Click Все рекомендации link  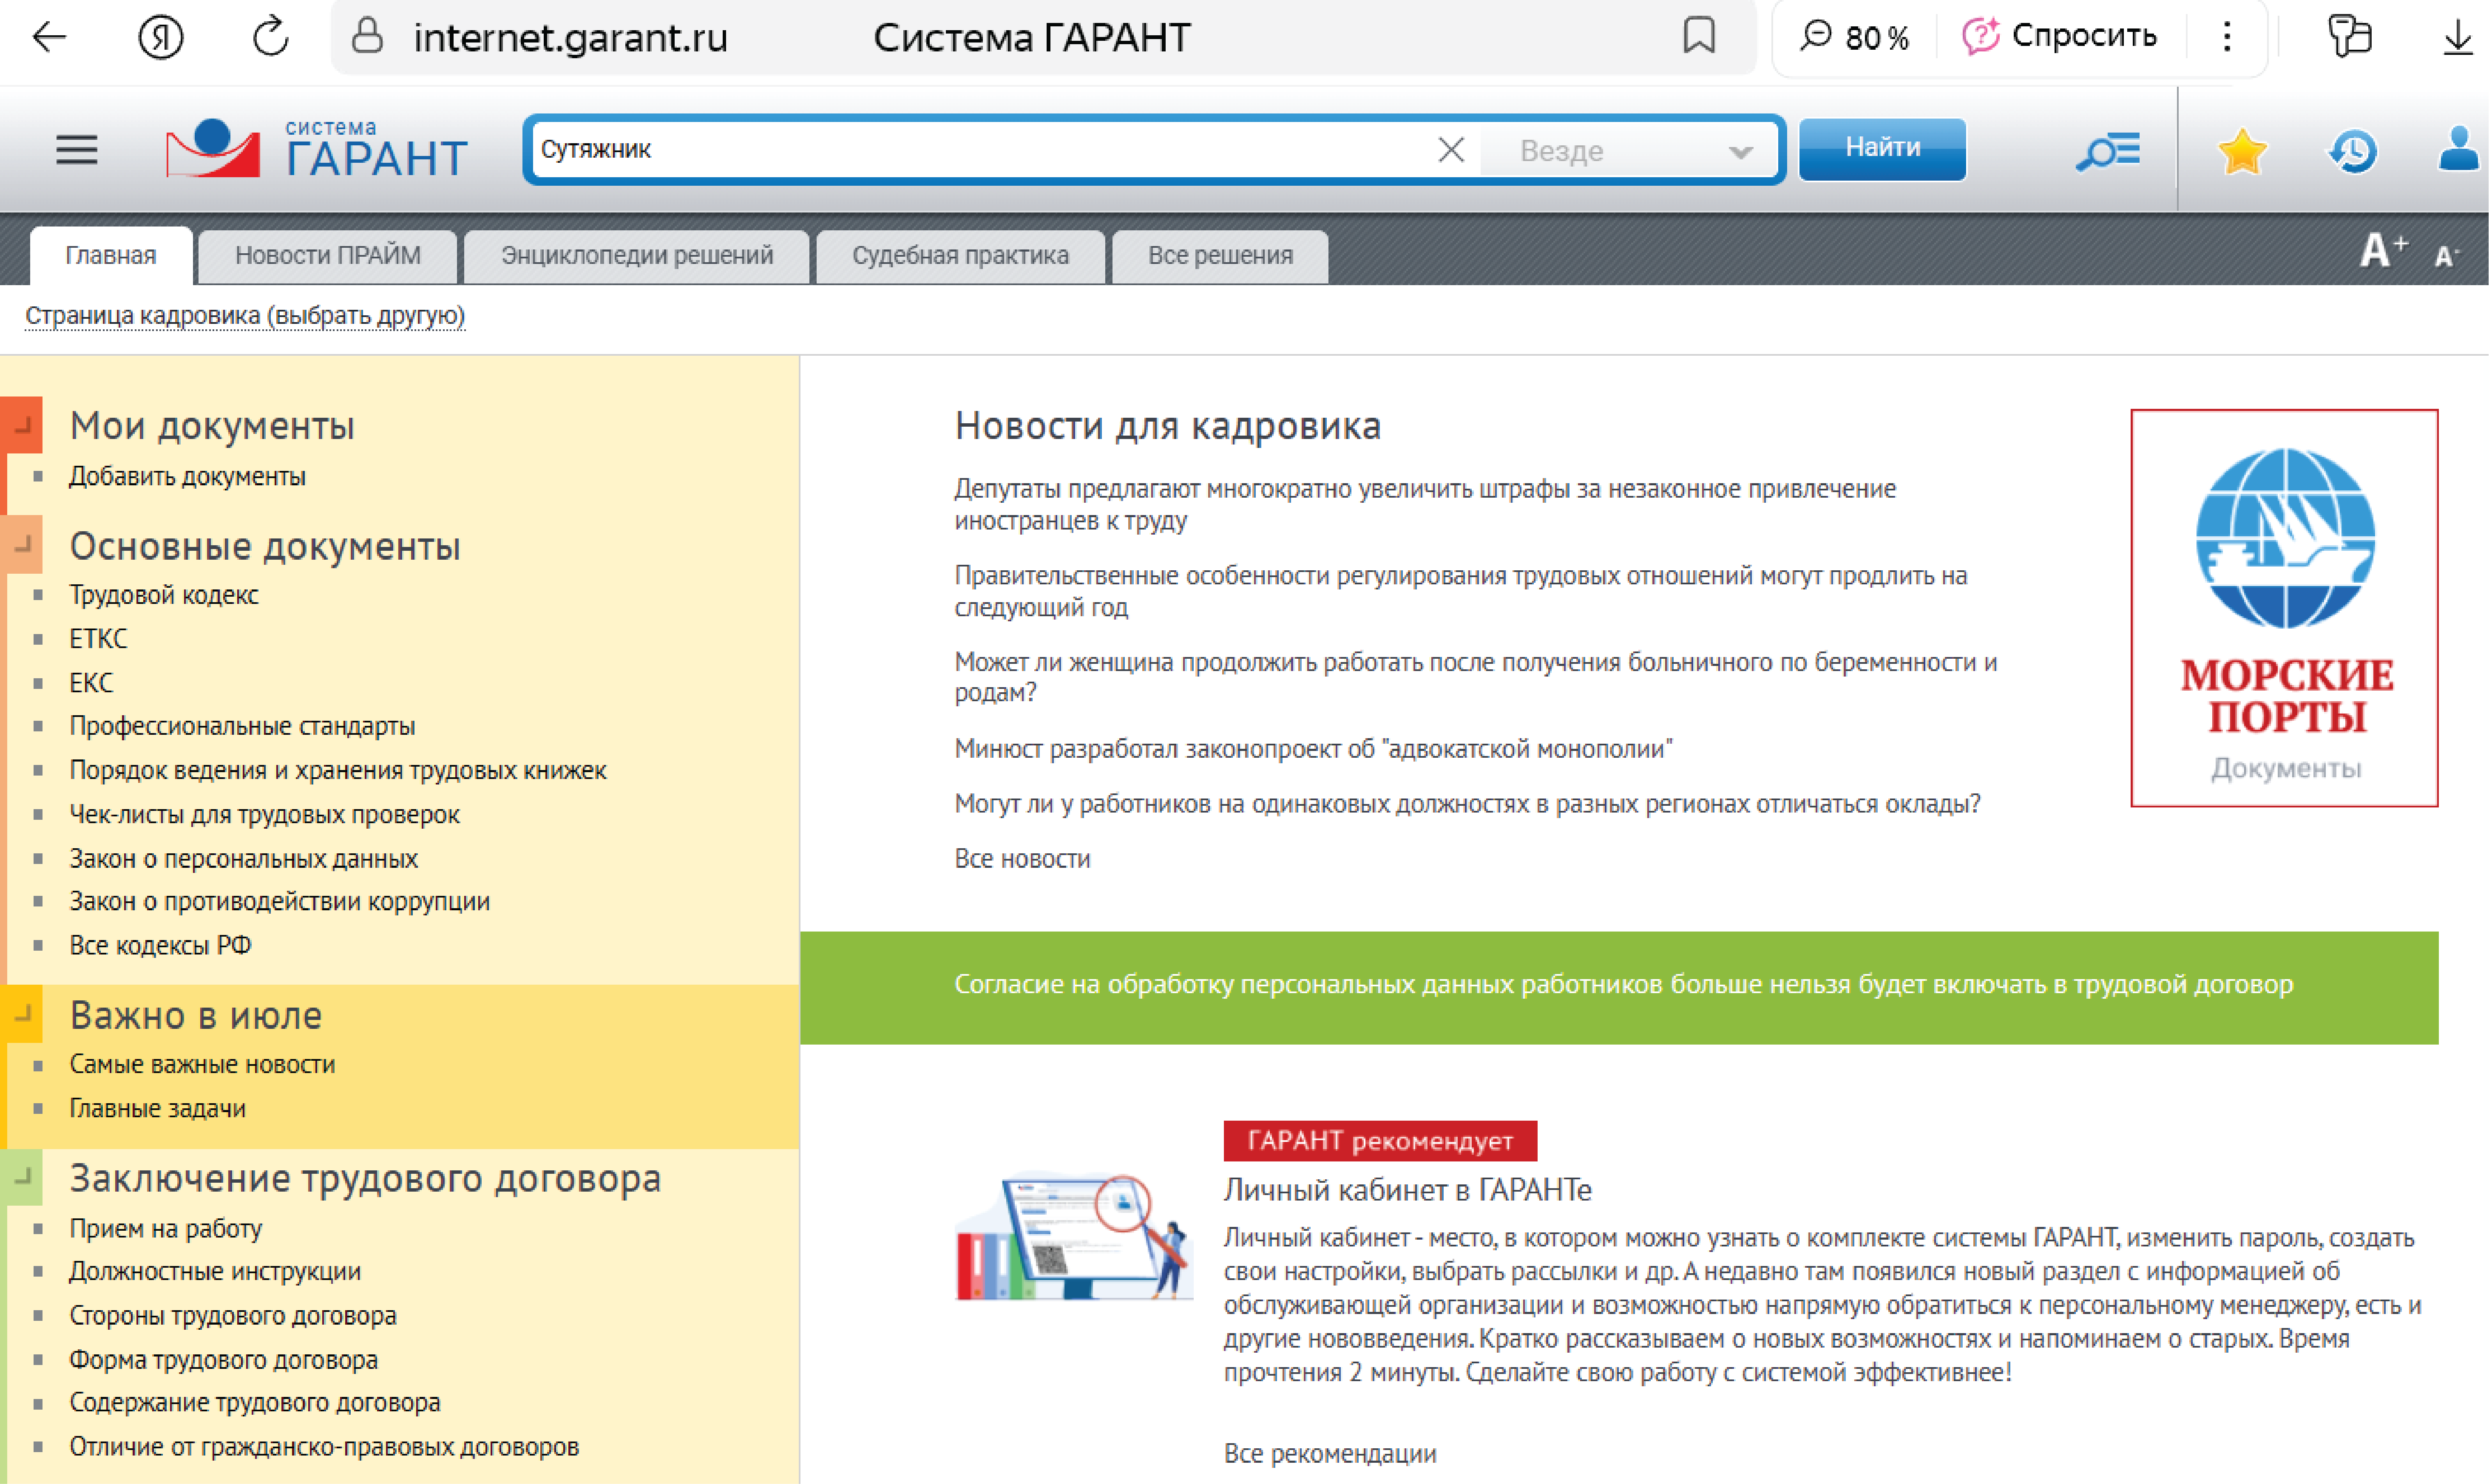tap(1330, 1453)
